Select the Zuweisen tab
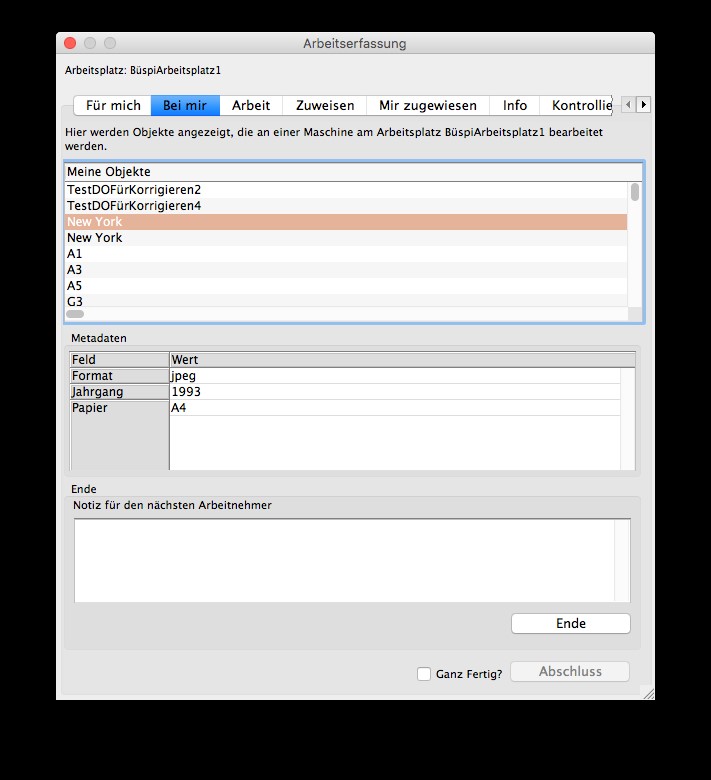711x780 pixels. pos(325,105)
